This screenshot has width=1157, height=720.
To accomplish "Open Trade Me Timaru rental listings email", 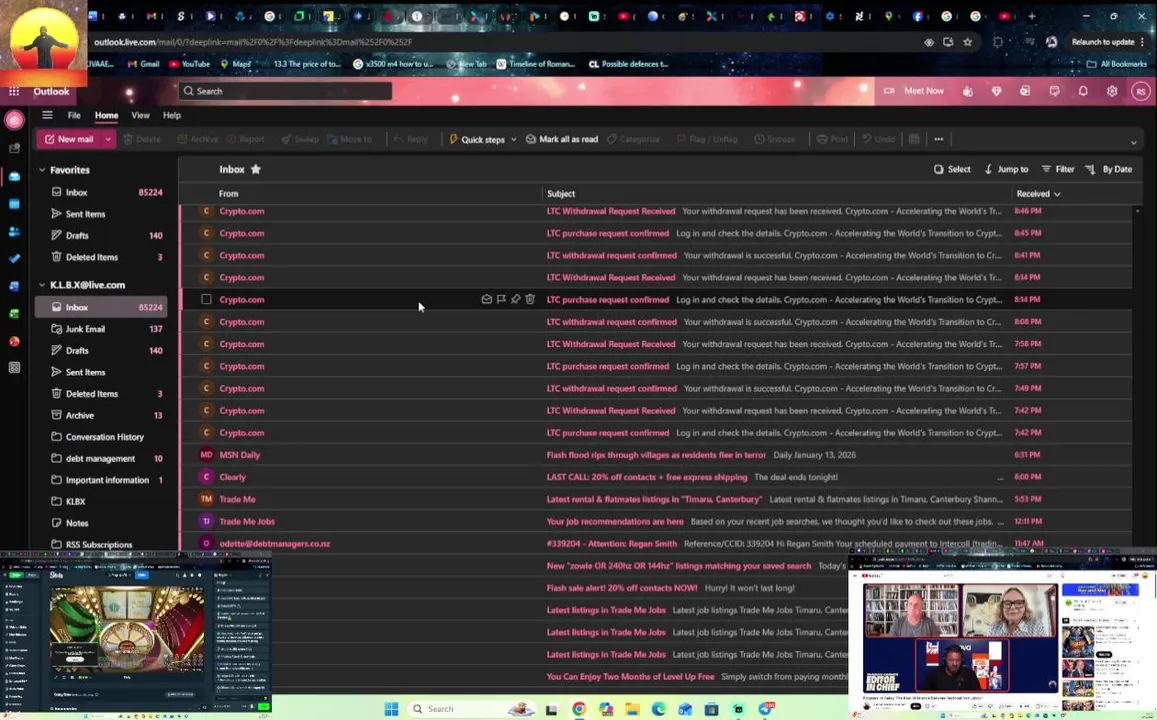I will 655,499.
